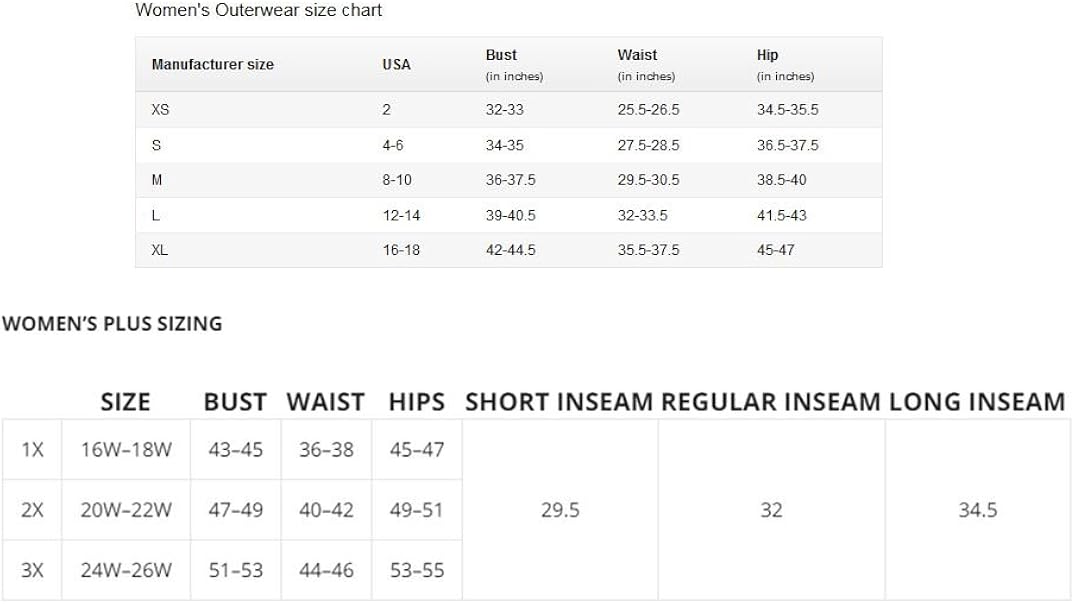Click the regular inseam value 32
This screenshot has height=604, width=1075.
click(x=771, y=510)
